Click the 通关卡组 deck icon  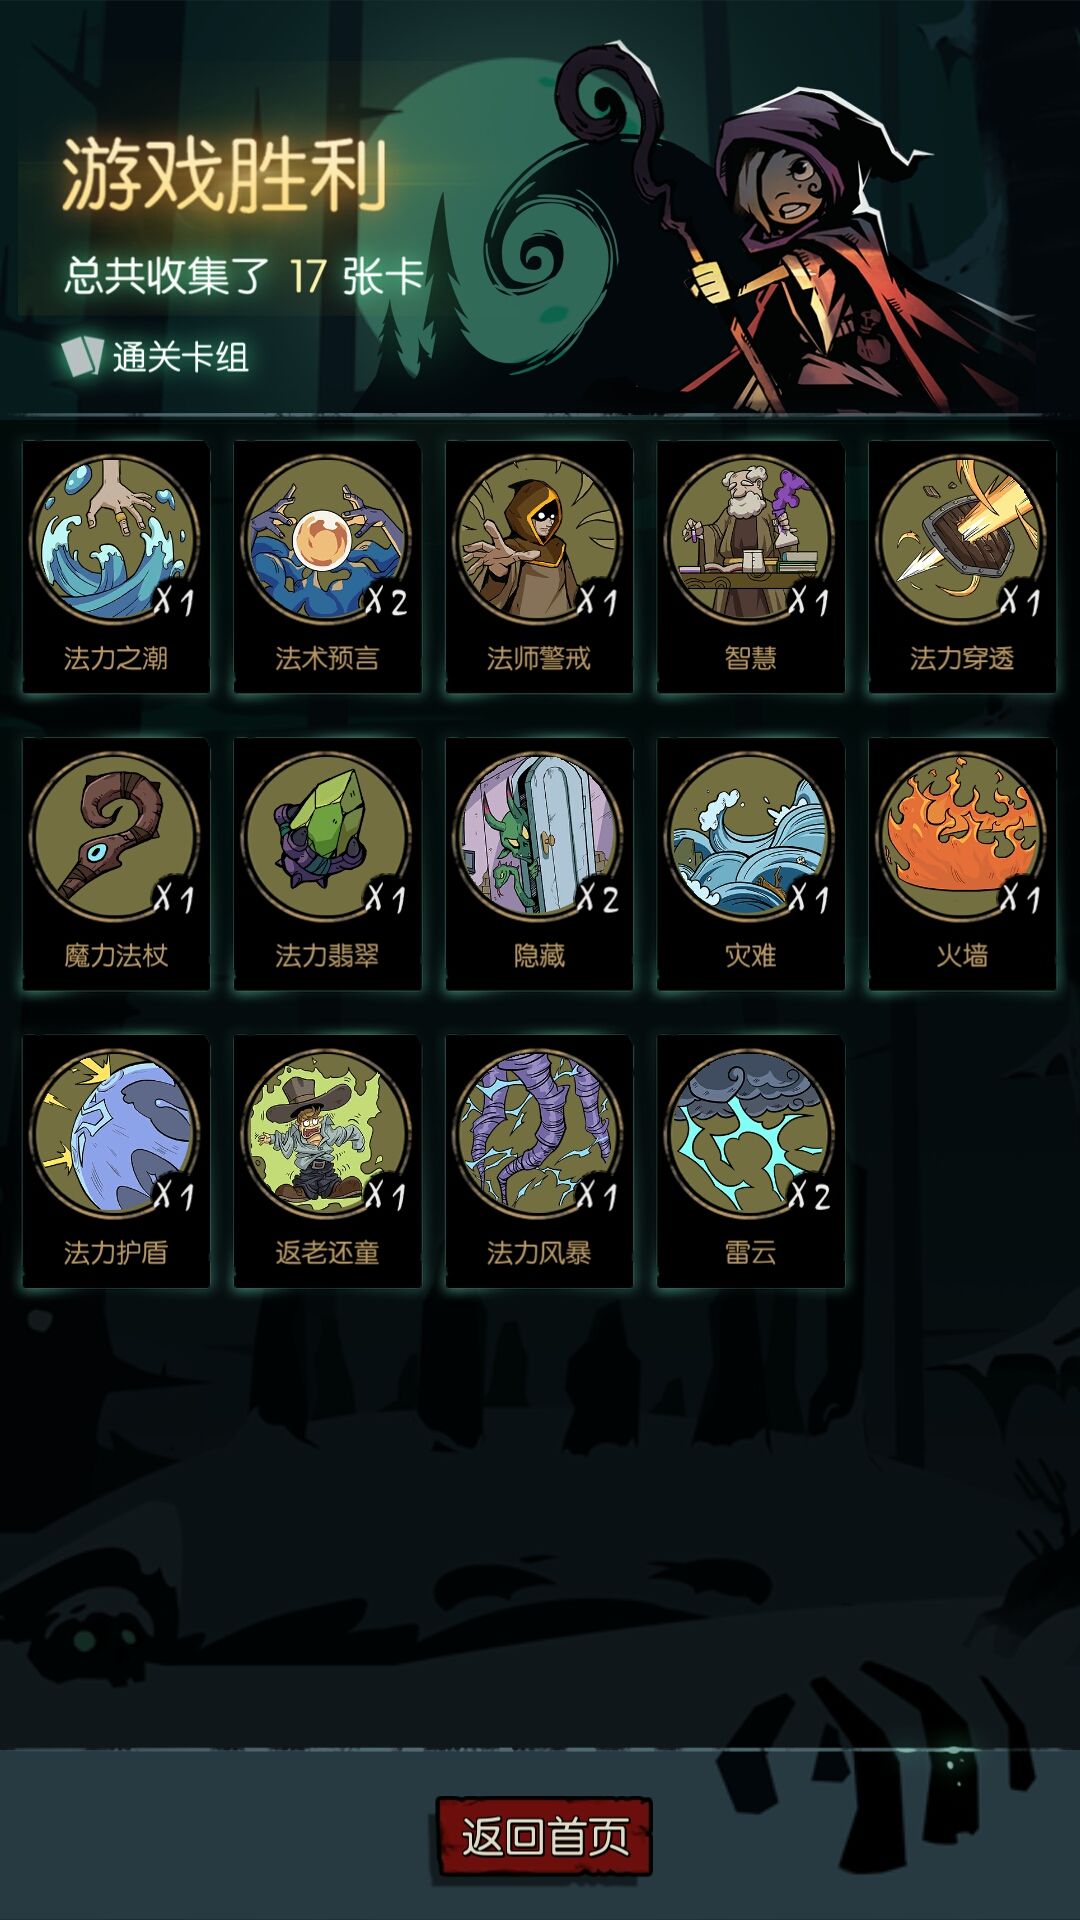82,356
